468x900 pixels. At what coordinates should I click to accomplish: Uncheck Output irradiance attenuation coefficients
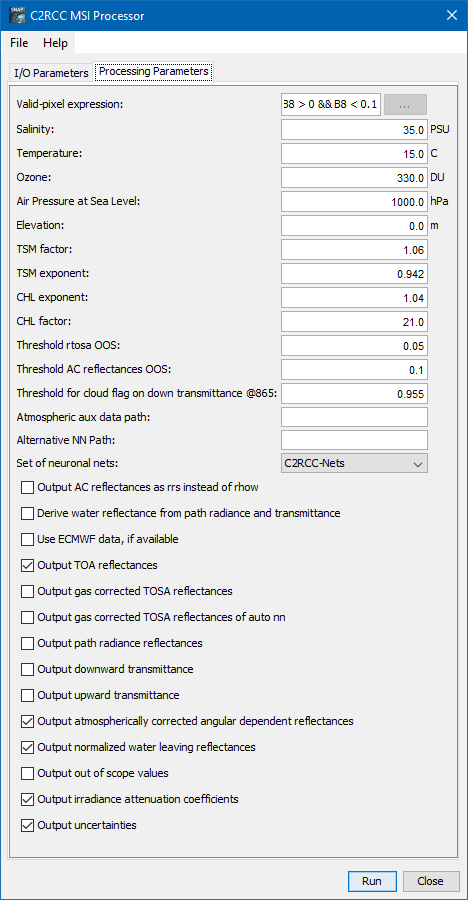coord(27,799)
